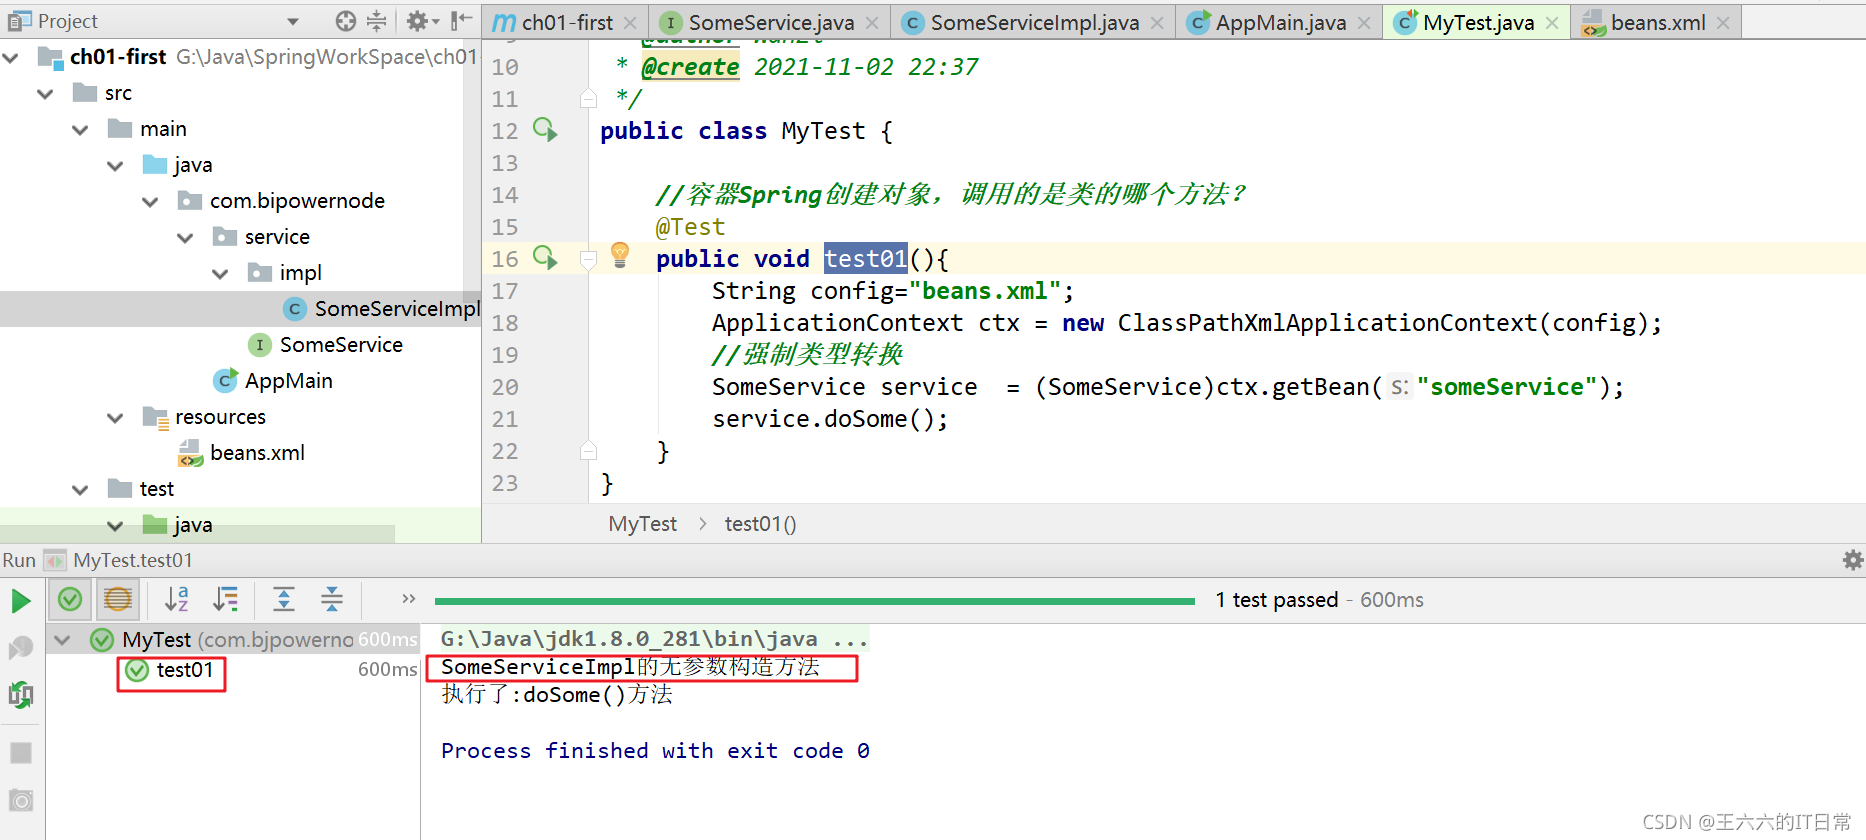Screen dimensions: 1866x840
Task: Select SomeService interface in project tree
Action: tap(325, 345)
